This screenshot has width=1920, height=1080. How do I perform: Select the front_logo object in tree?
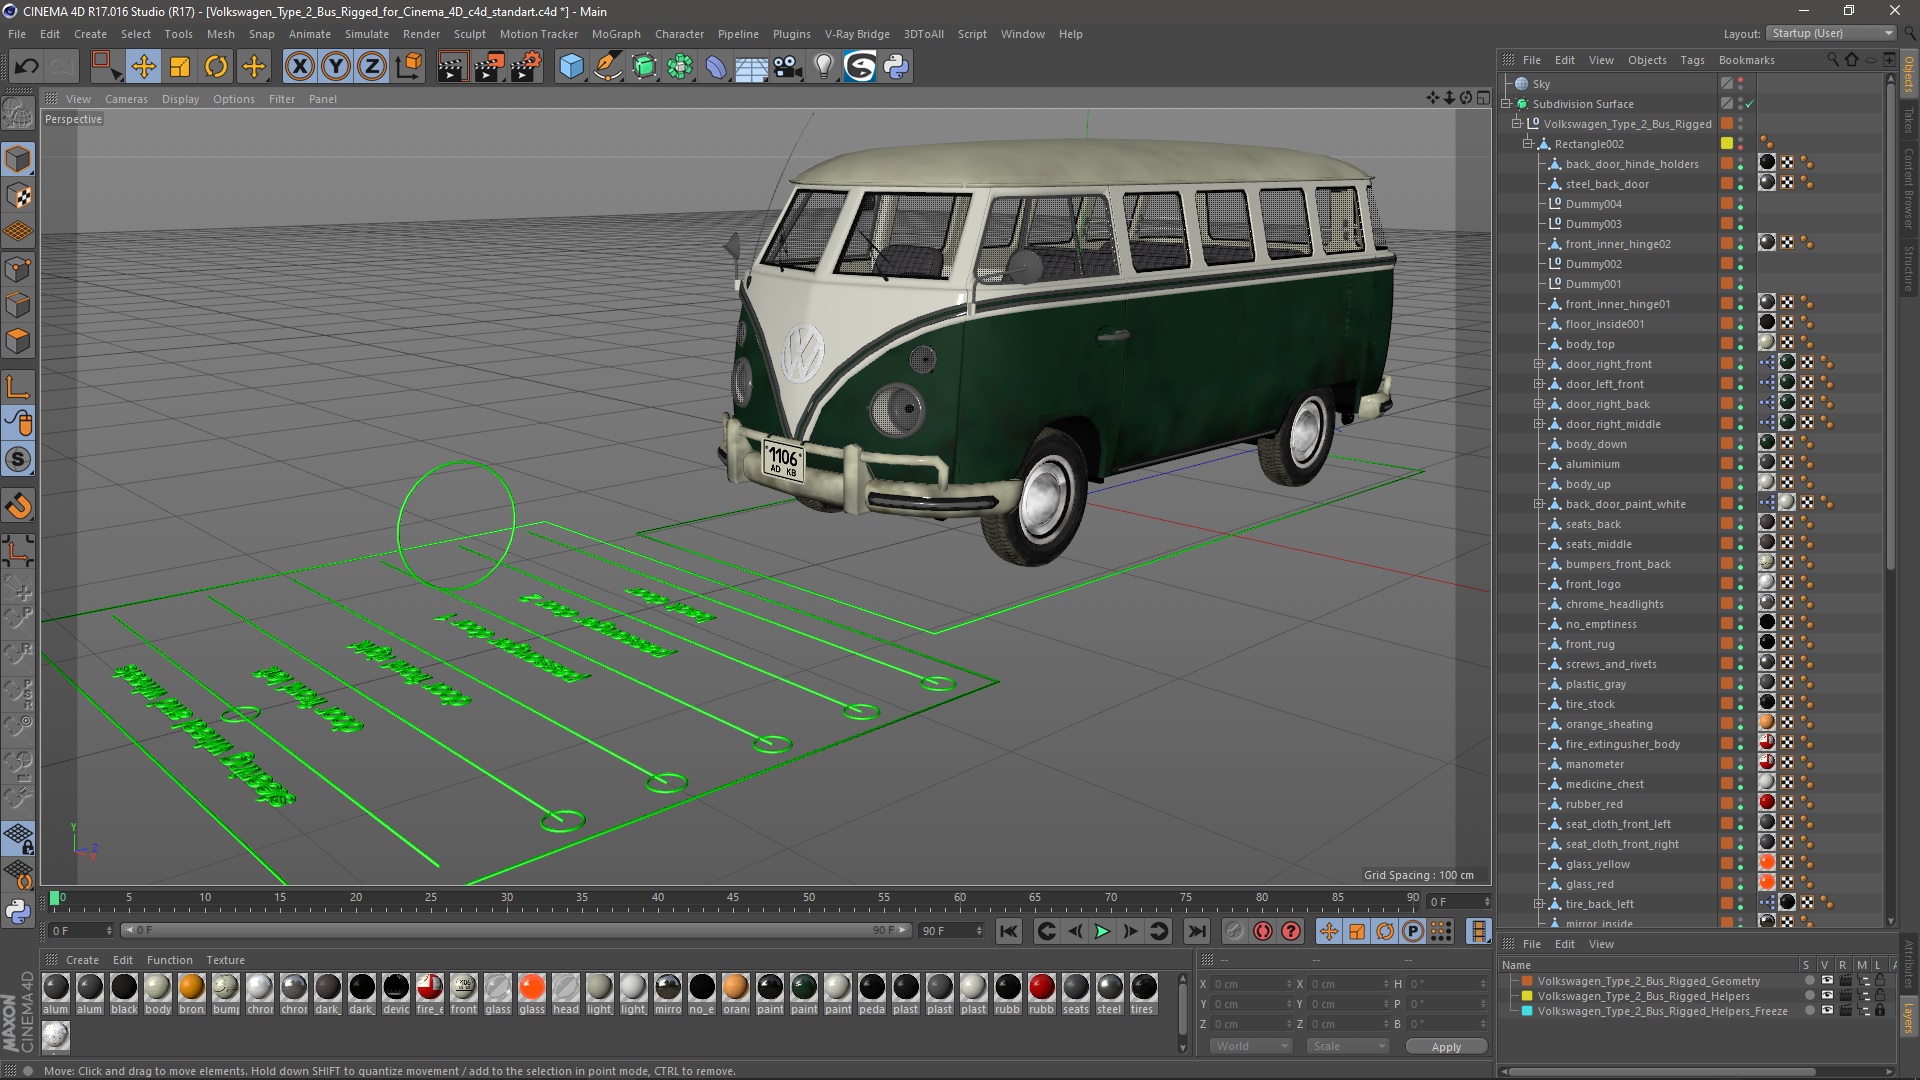tap(1593, 584)
